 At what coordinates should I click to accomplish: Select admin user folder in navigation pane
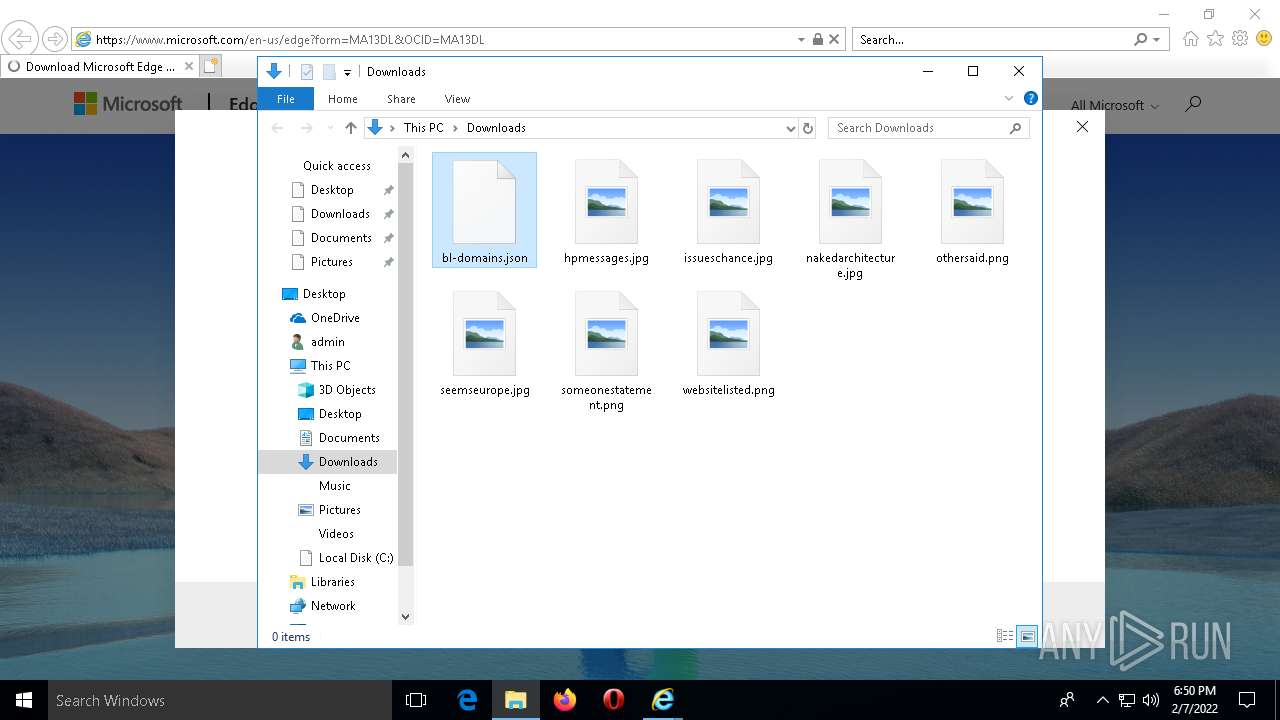pyautogui.click(x=327, y=342)
